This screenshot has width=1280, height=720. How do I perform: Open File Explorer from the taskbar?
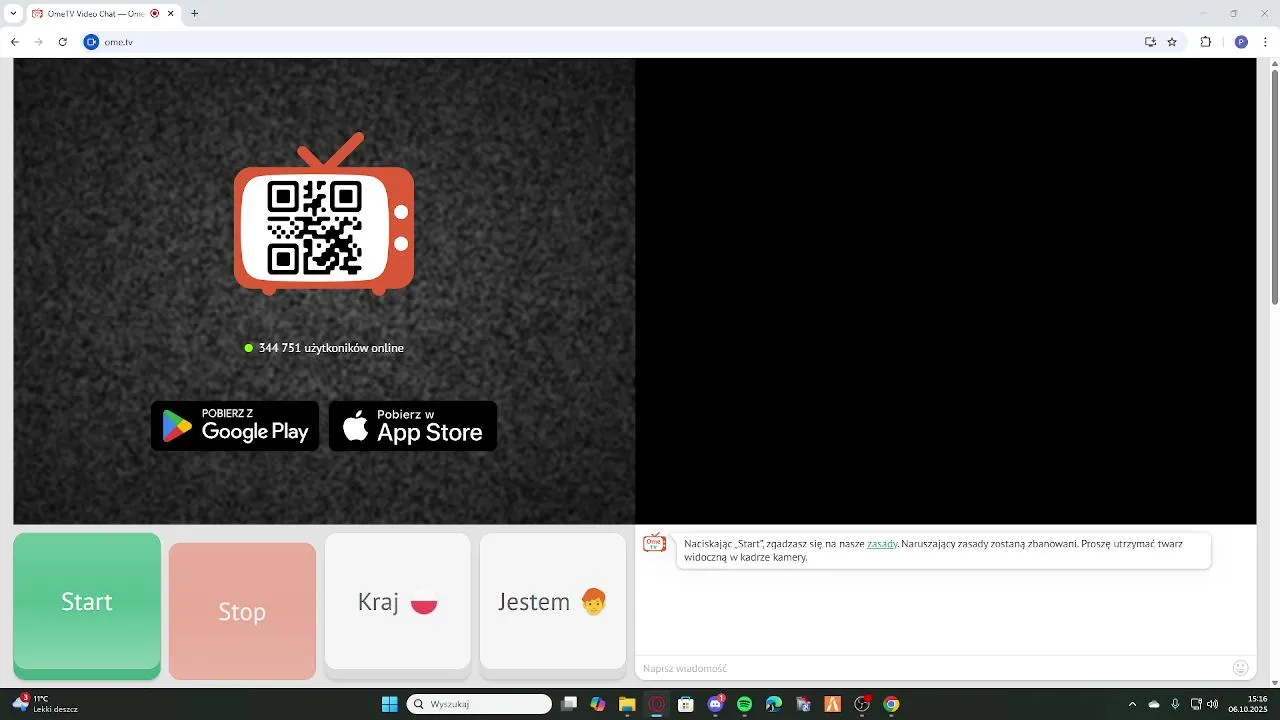coord(627,704)
